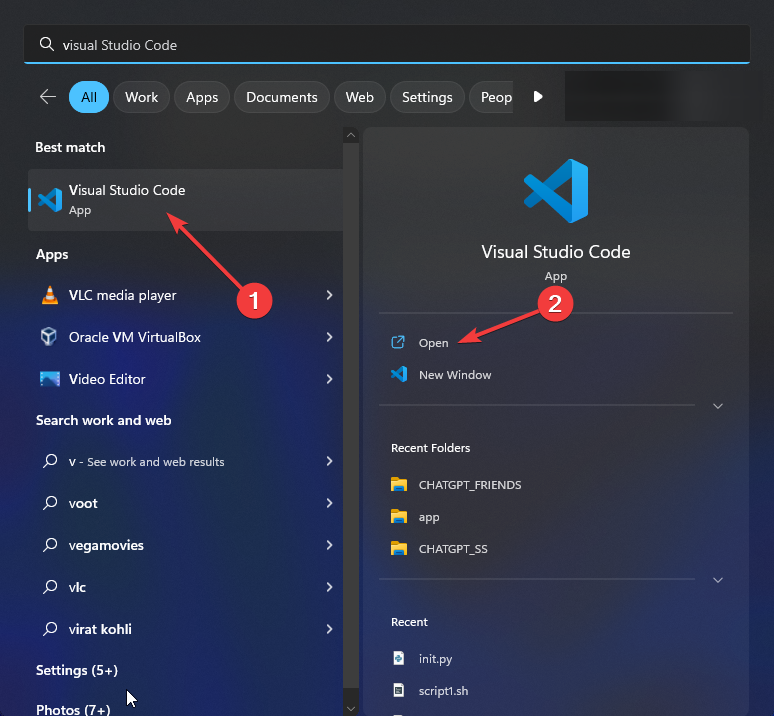Click the large Visual Studio Code logo in preview
The height and width of the screenshot is (716, 774).
[556, 191]
